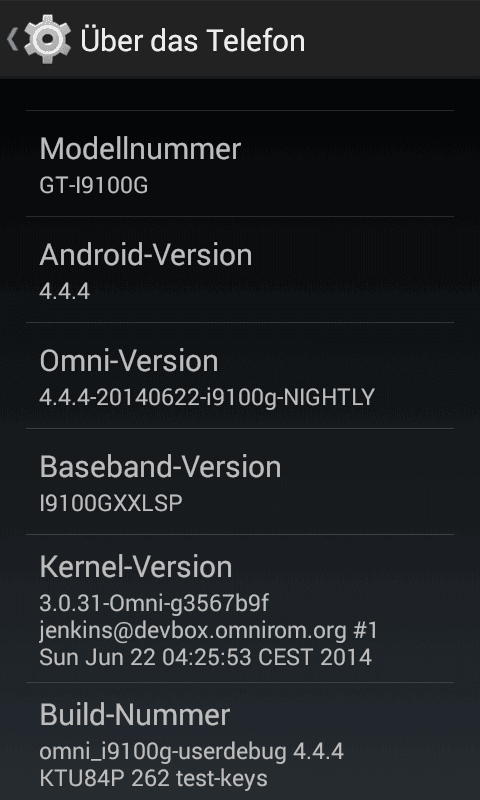Tap the Android-Version label

(x=146, y=255)
